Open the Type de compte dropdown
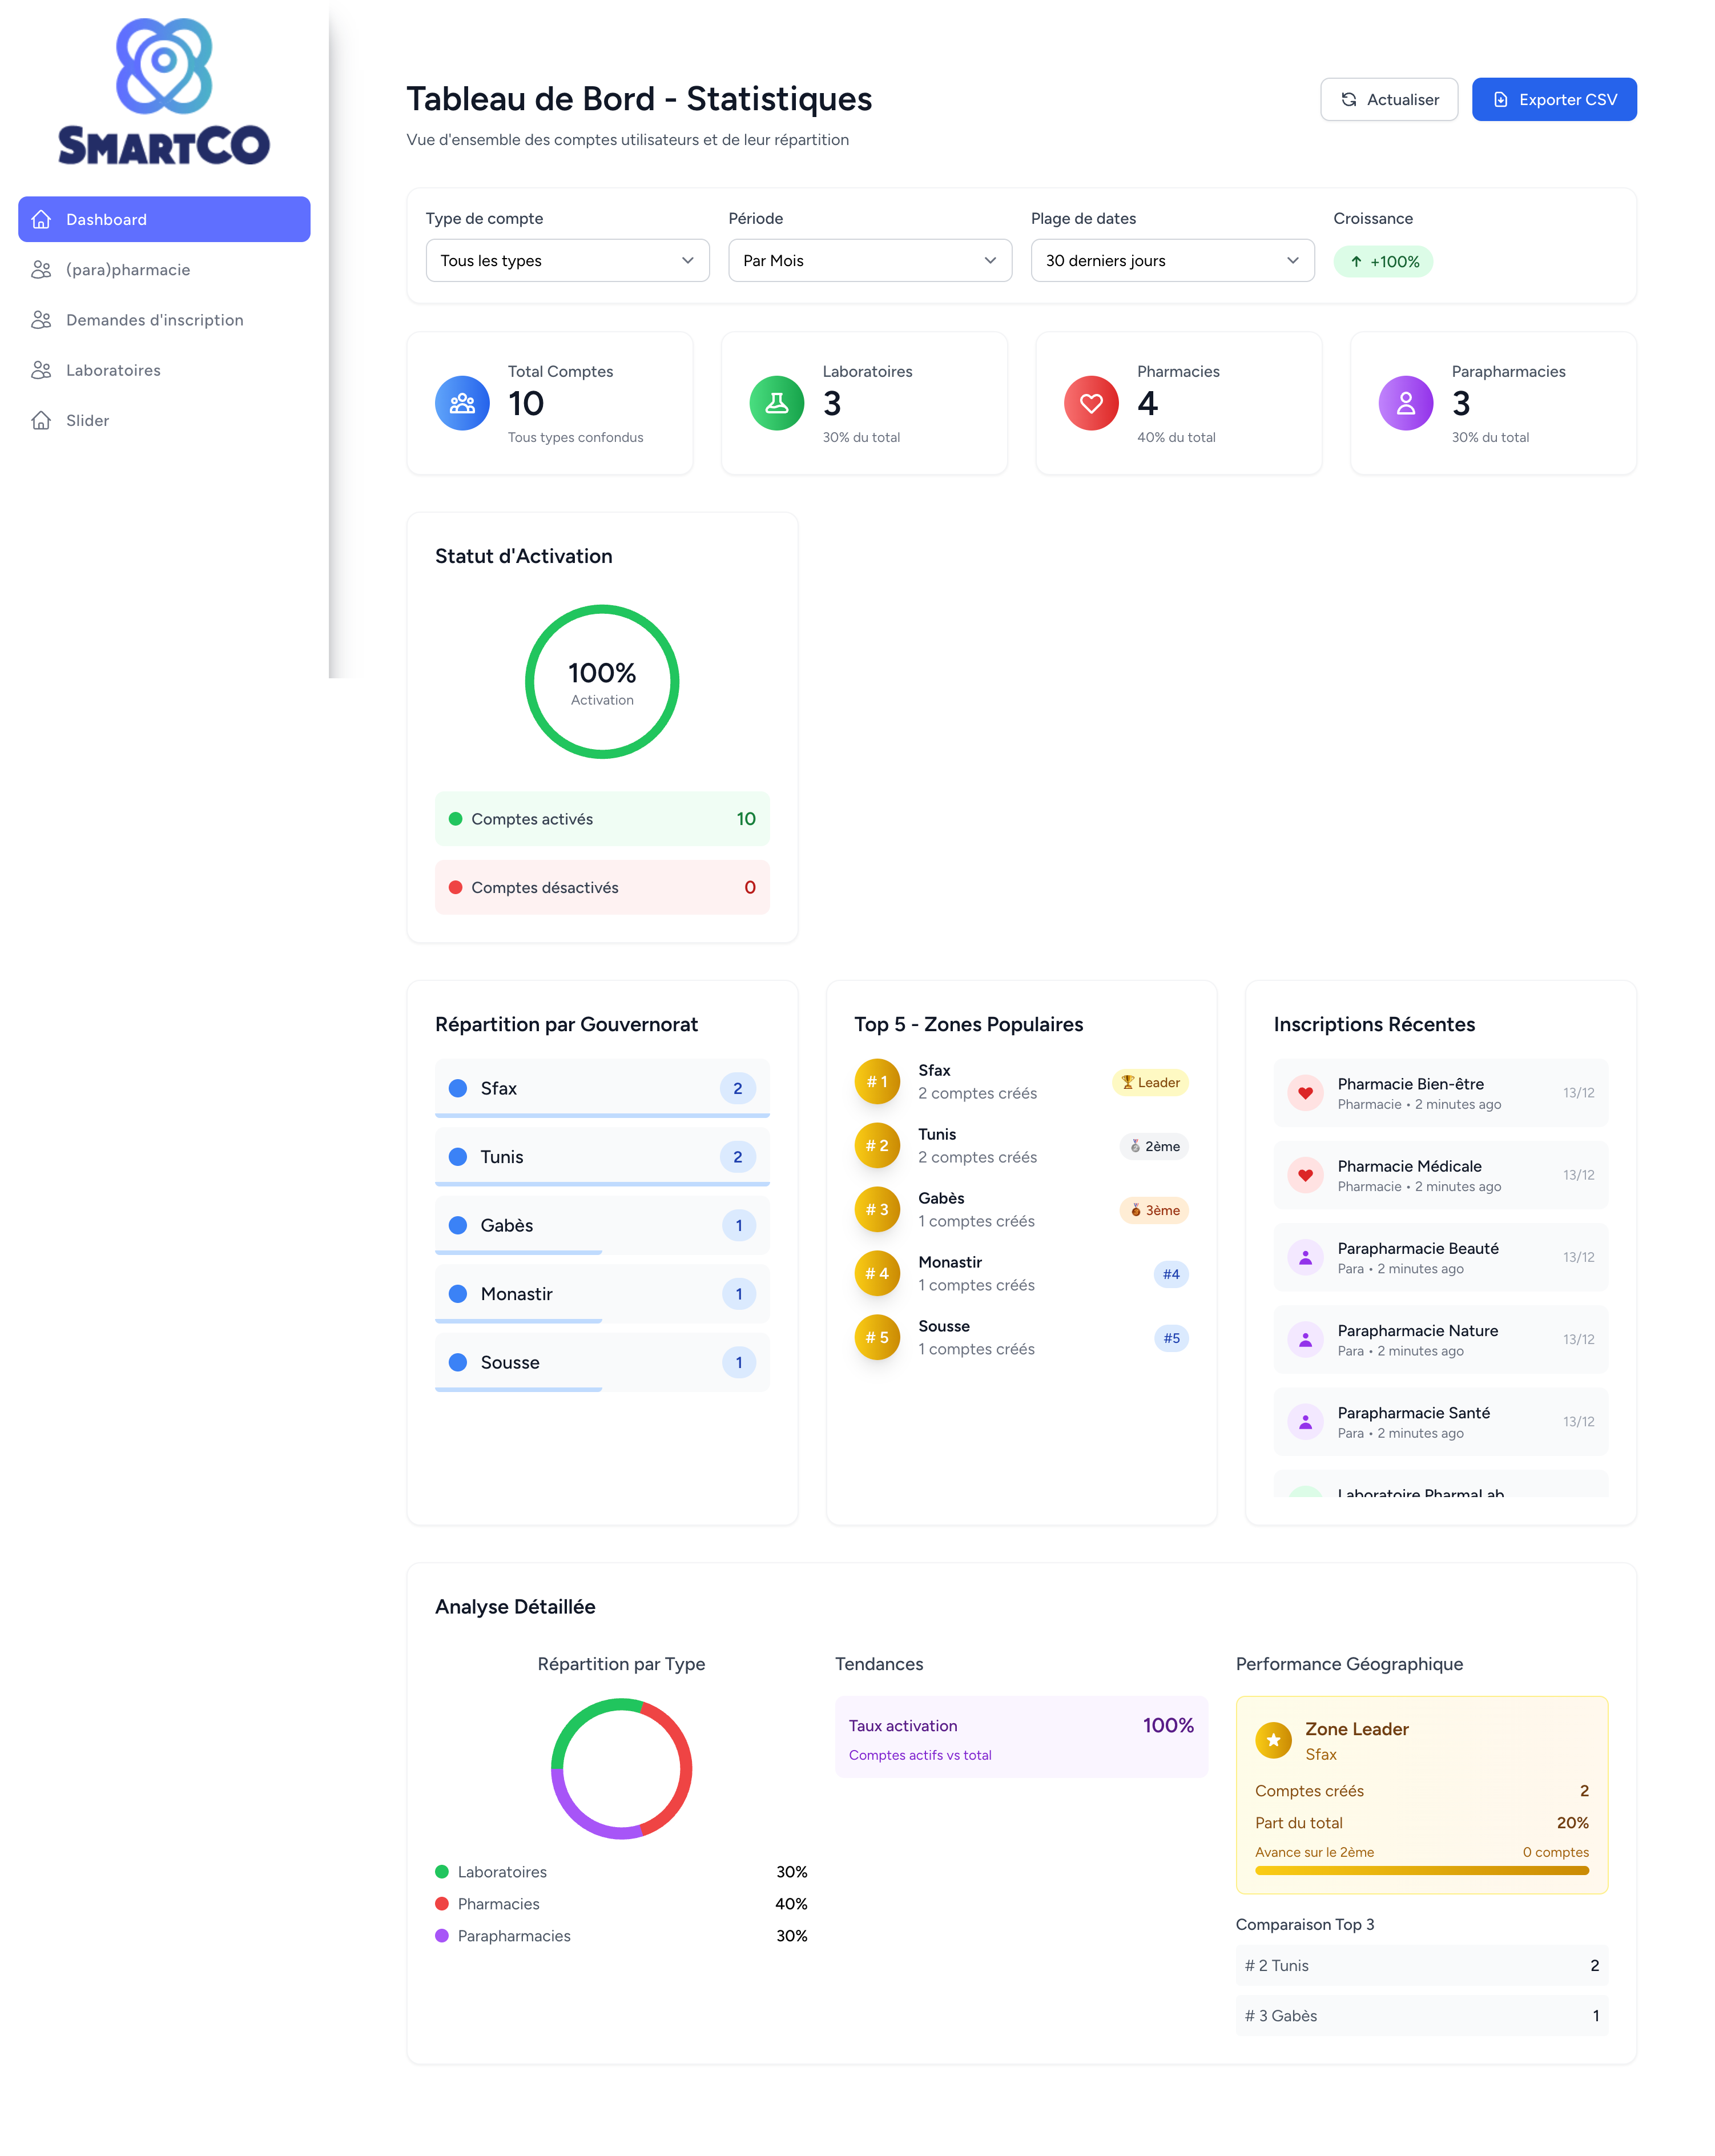 567,260
